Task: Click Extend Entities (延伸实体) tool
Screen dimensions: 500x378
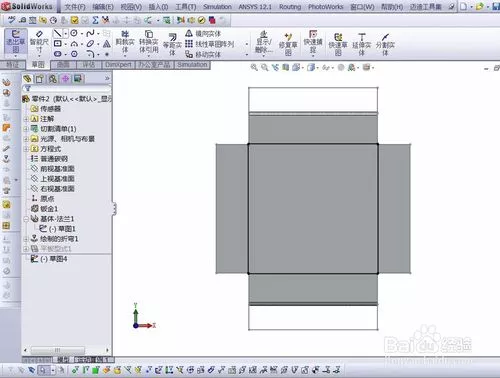Action: point(362,44)
